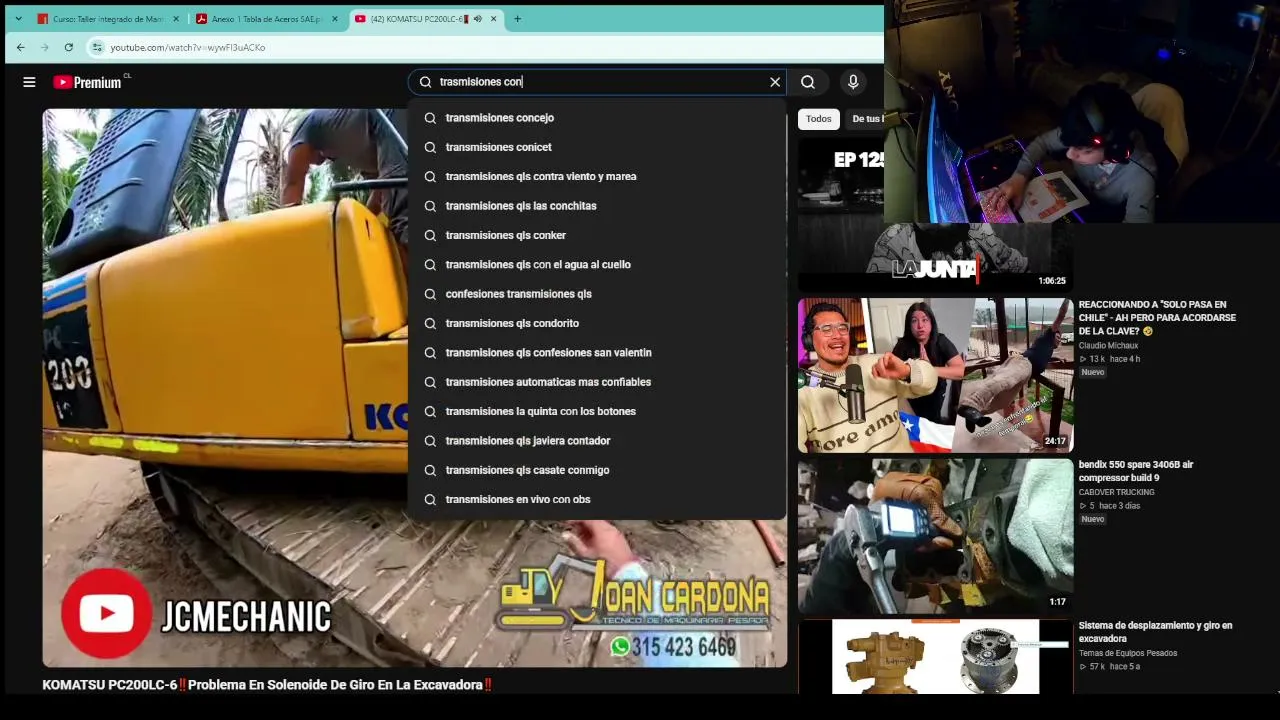Viewport: 1280px width, 720px height.
Task: Go to YouTube Premium home logo
Action: 88,82
